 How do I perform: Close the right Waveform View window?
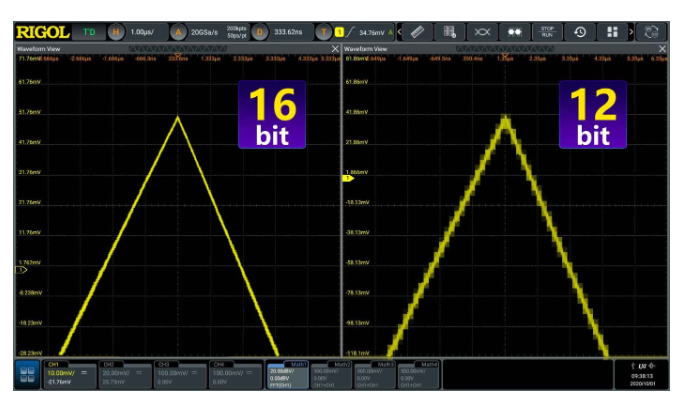tap(662, 49)
